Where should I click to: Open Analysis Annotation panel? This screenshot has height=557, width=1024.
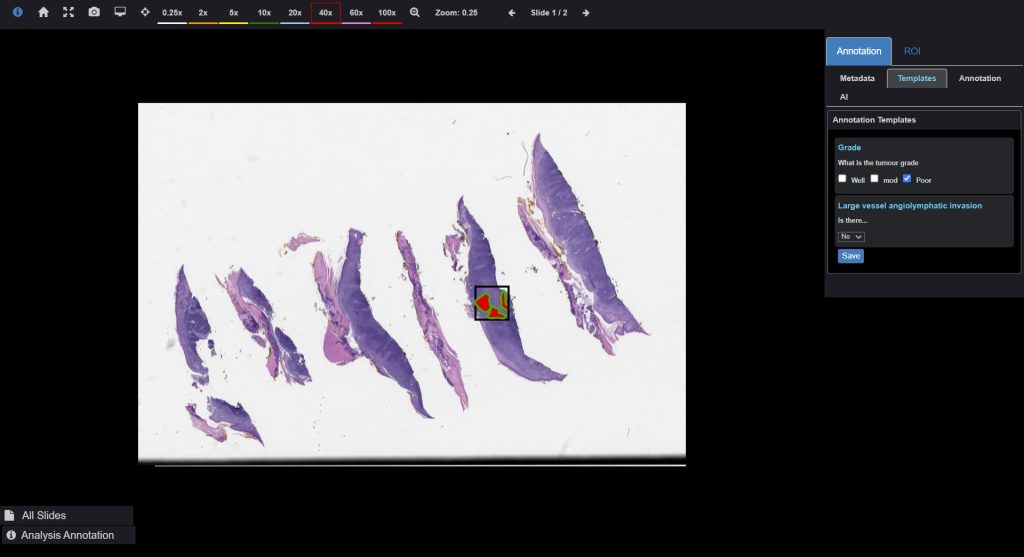click(69, 535)
